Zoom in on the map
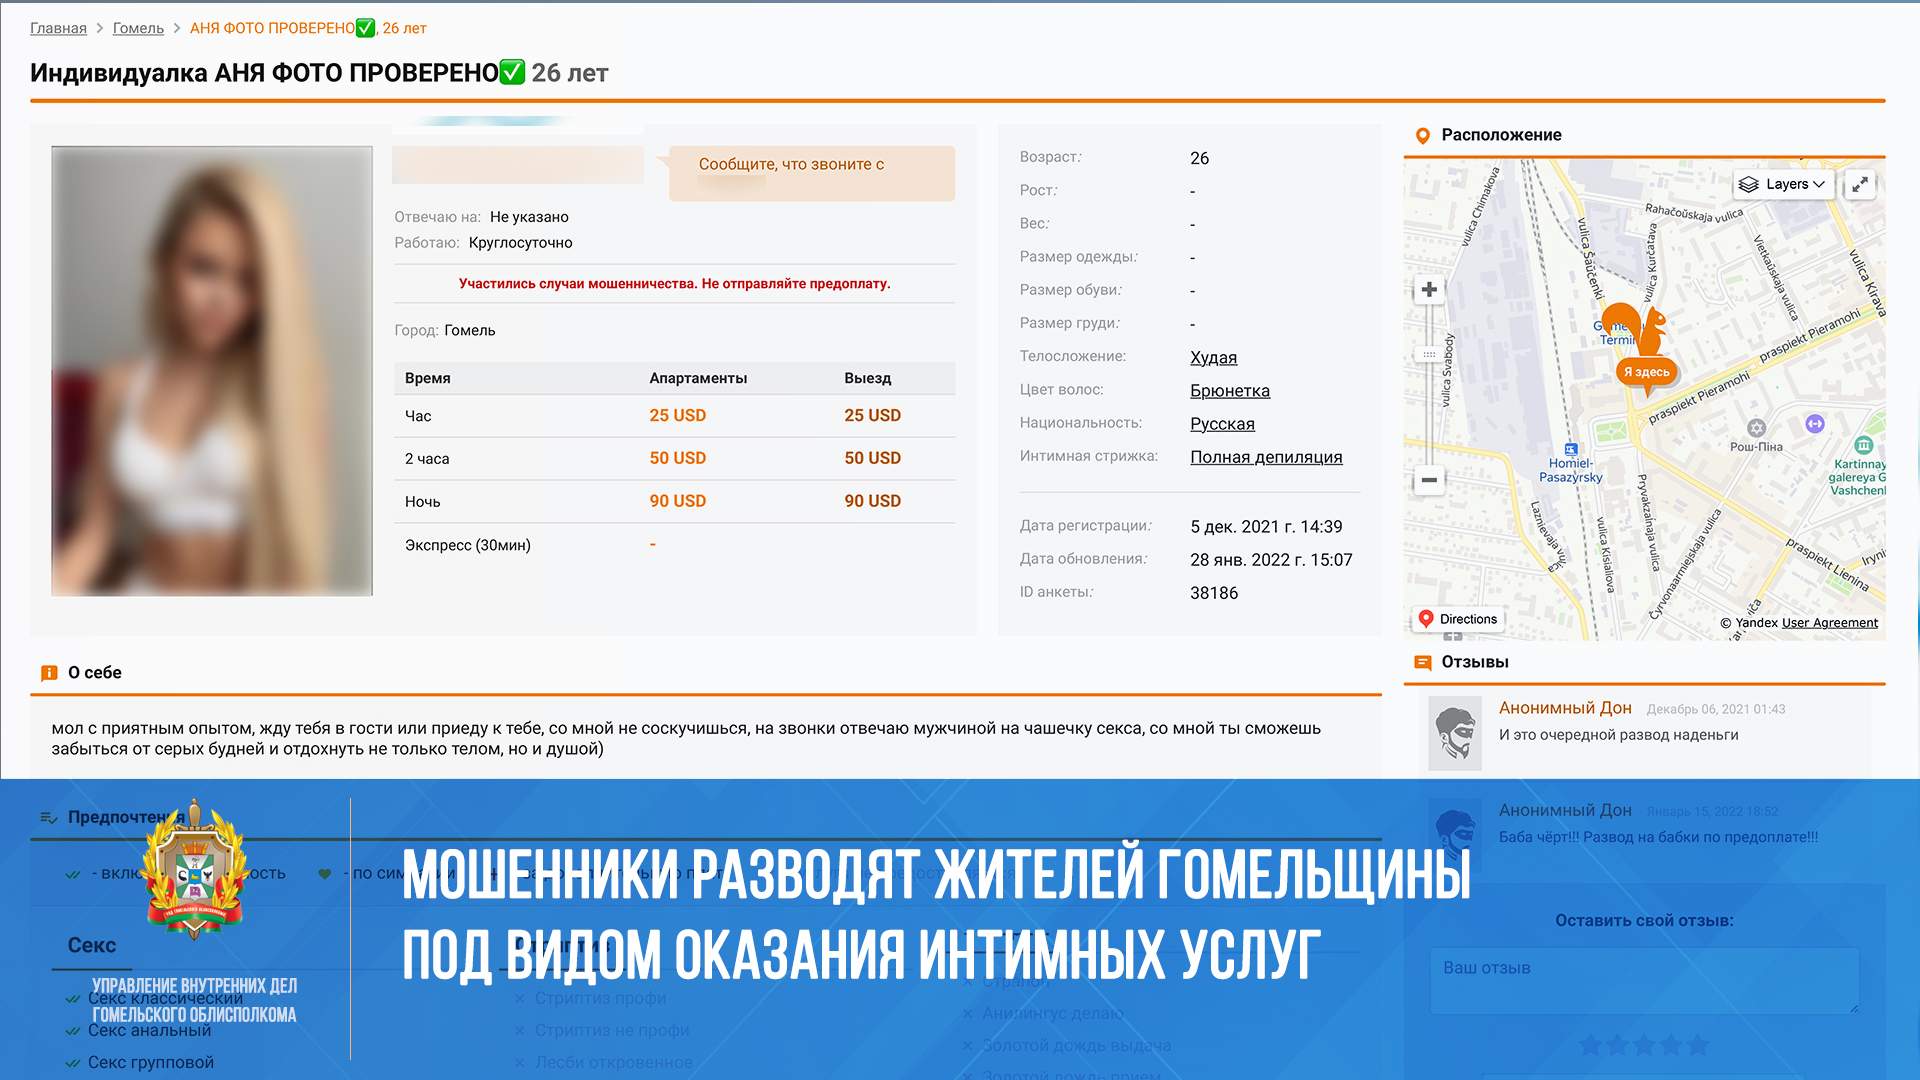The image size is (1920, 1080). [1429, 290]
